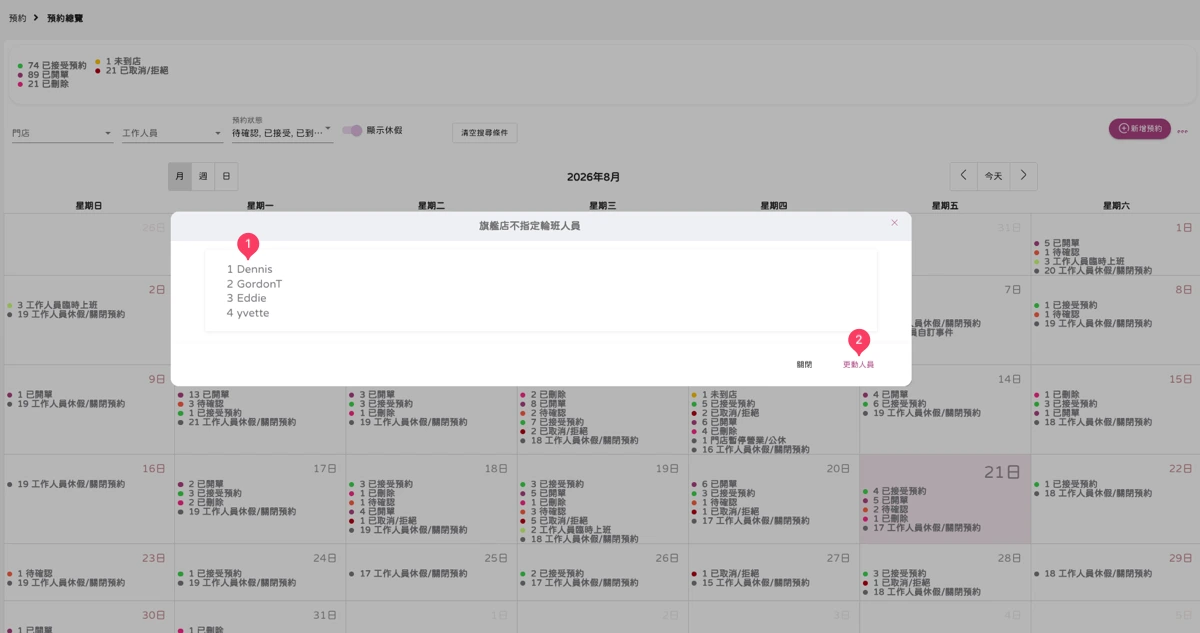Click the 17日 date label

pyautogui.click(x=325, y=469)
